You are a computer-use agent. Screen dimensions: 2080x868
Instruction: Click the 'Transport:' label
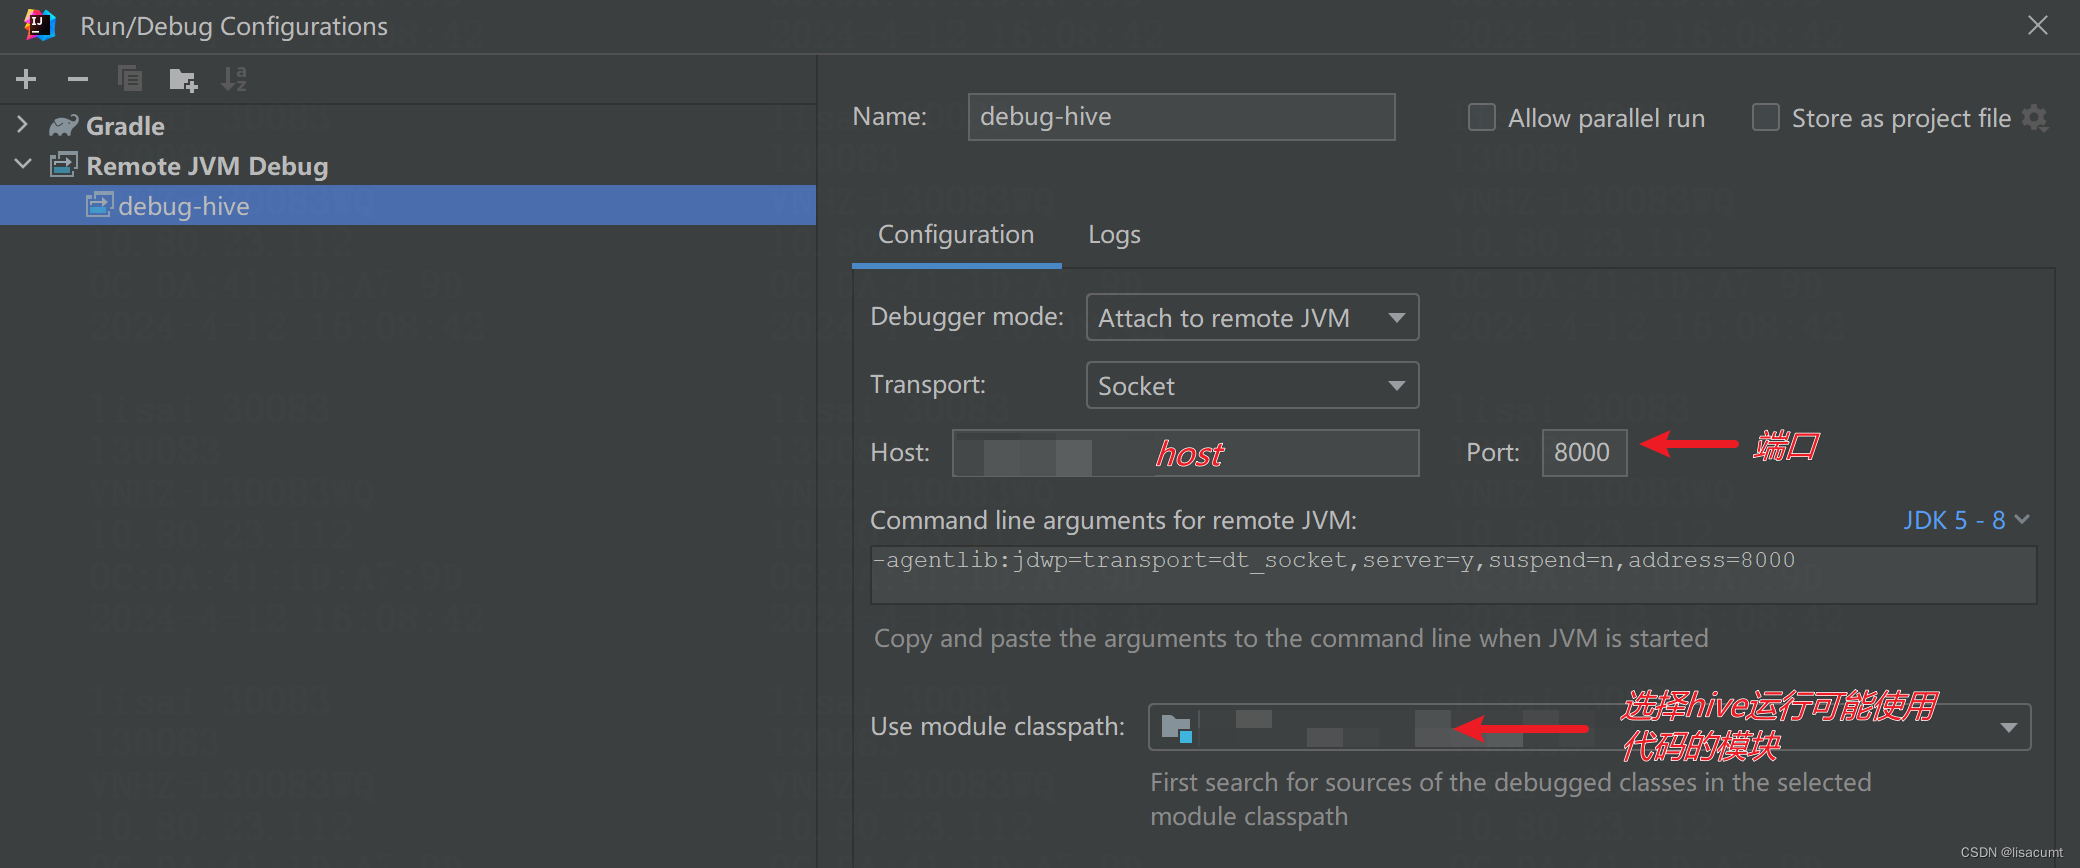(x=928, y=385)
